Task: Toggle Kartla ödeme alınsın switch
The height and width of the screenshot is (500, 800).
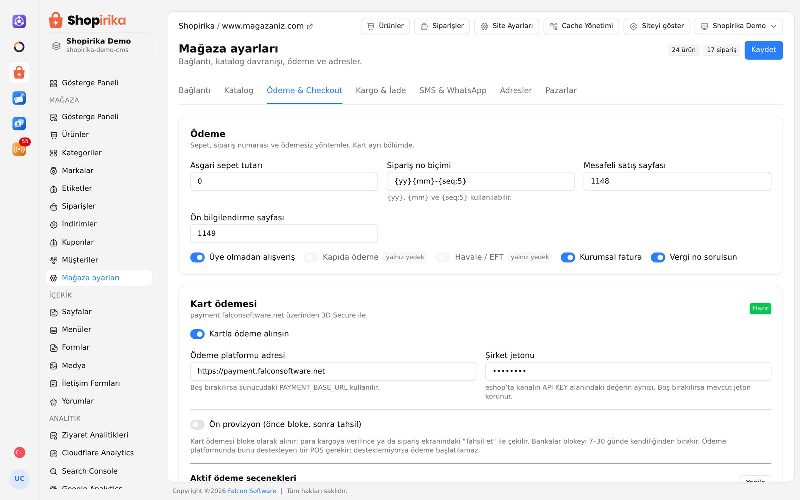Action: tap(197, 334)
